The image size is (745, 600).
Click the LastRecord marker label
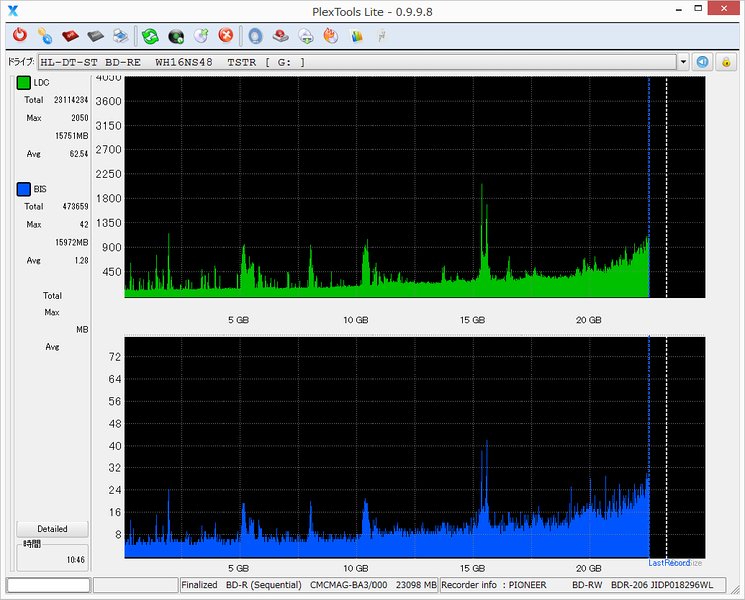pos(669,563)
